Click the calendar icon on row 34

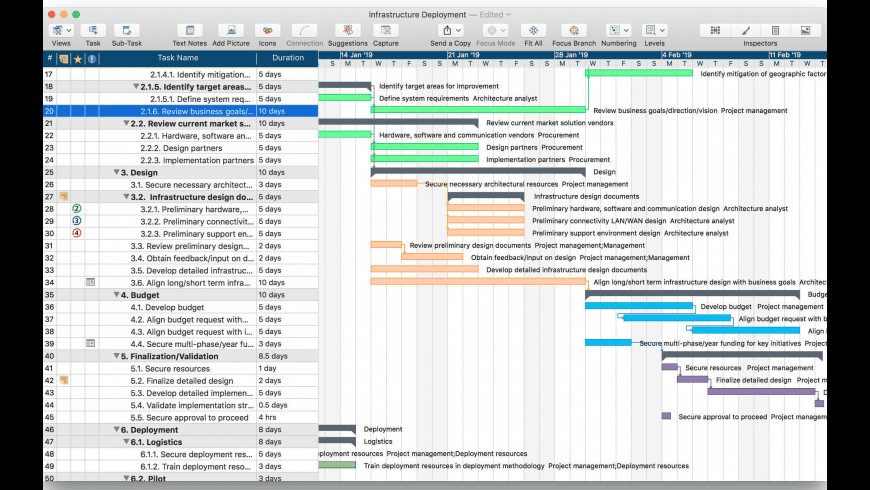coord(90,282)
